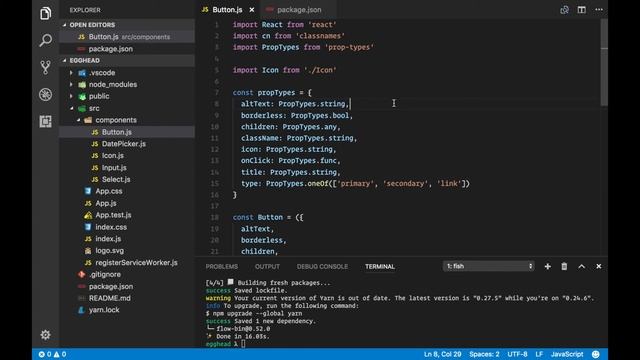Open the Explorer view in activity bar
Viewport: 640px width, 360px height.
(x=46, y=13)
